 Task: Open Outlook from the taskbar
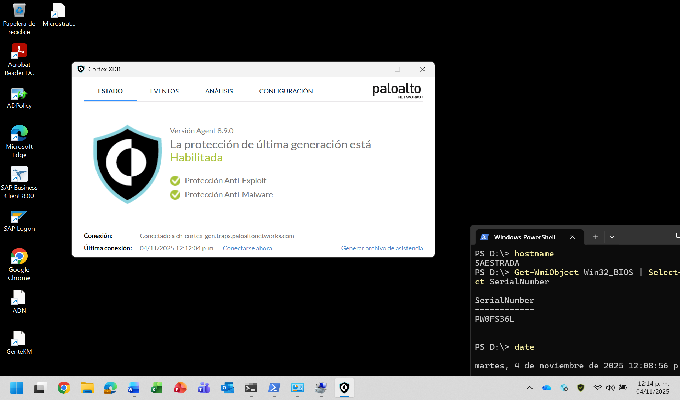coord(227,388)
